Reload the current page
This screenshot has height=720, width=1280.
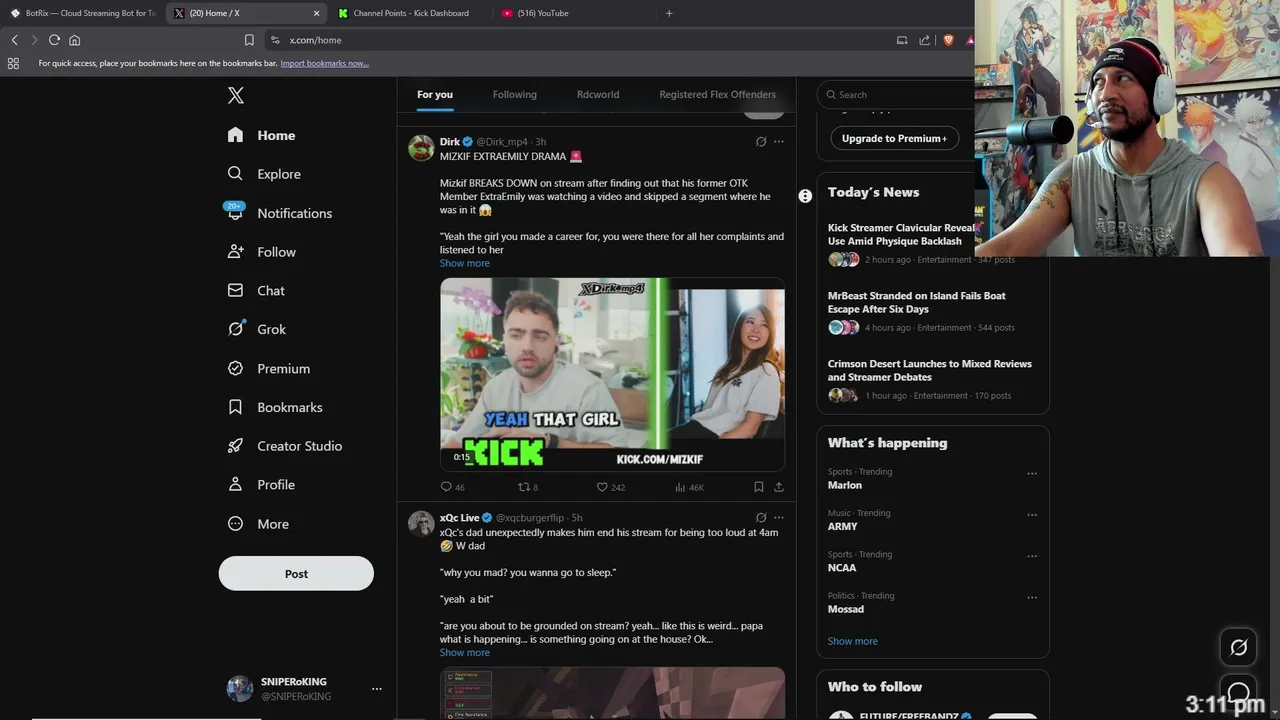point(54,40)
